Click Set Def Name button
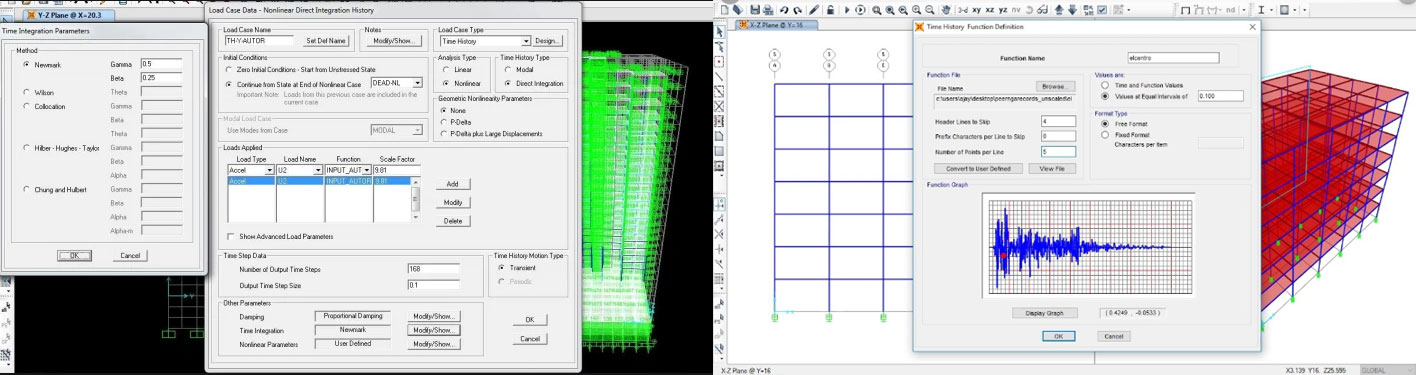Viewport: 1416px width, 375px height. [x=326, y=41]
